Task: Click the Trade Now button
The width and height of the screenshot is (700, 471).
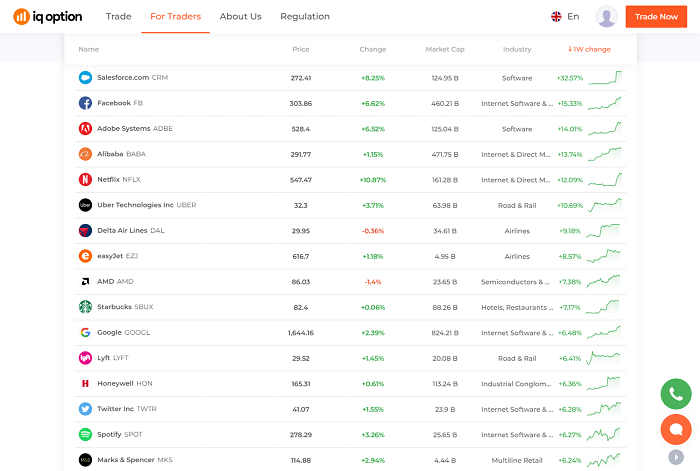Action: [656, 17]
